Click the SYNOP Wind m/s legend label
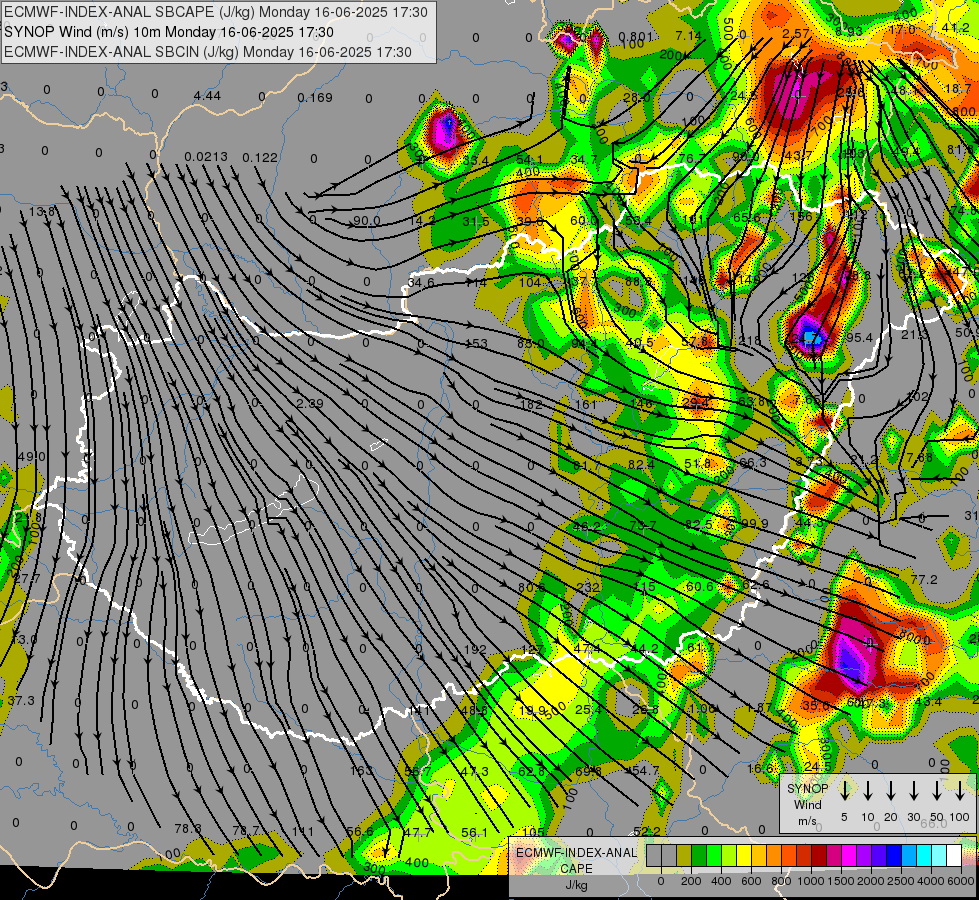 (x=807, y=804)
